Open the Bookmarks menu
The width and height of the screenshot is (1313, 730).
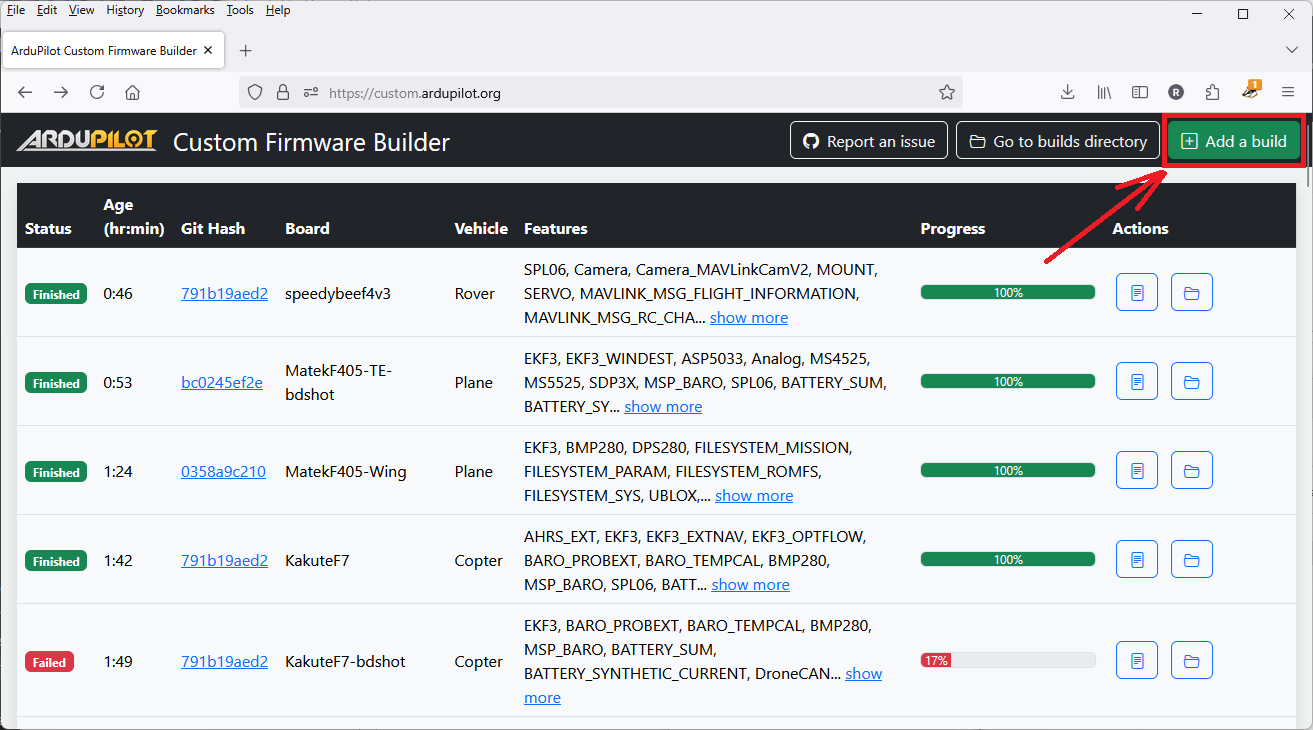[185, 10]
